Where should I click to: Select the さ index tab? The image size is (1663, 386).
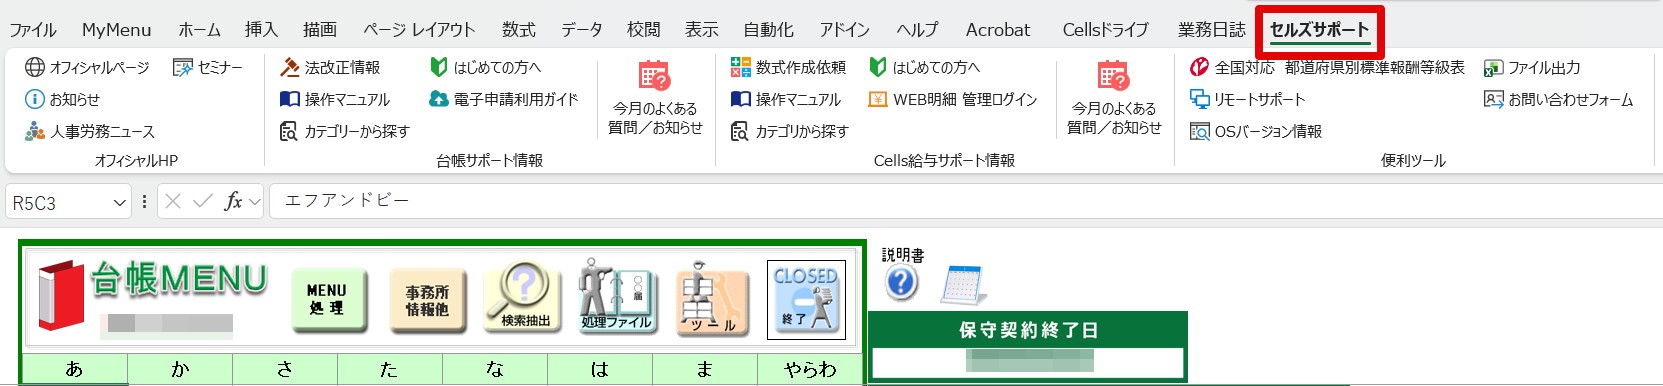(x=285, y=369)
